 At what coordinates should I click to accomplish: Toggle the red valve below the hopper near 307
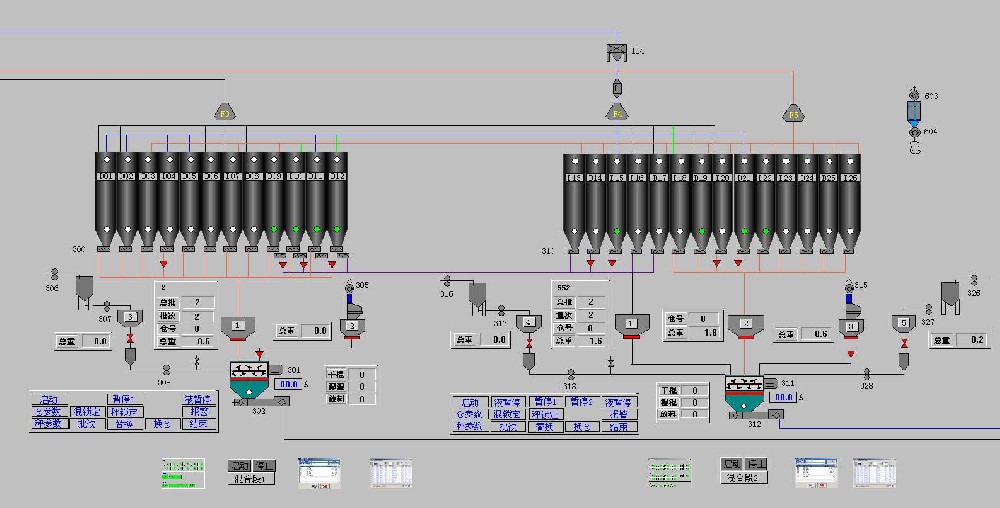129,354
